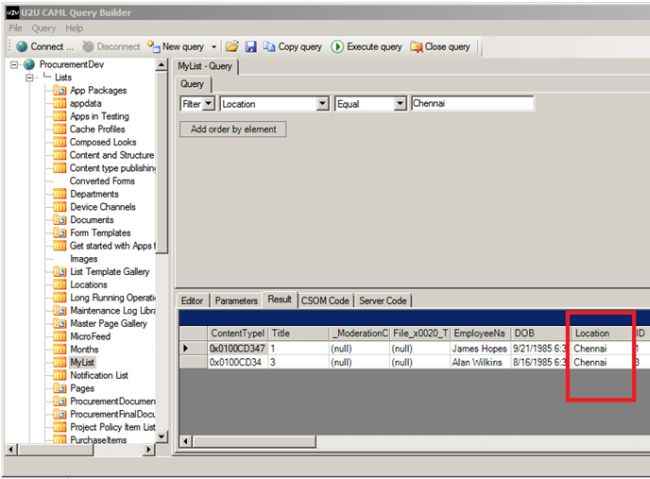Screen dimensions: 650x479
Task: Click the Chennai value input field
Action: tap(472, 103)
